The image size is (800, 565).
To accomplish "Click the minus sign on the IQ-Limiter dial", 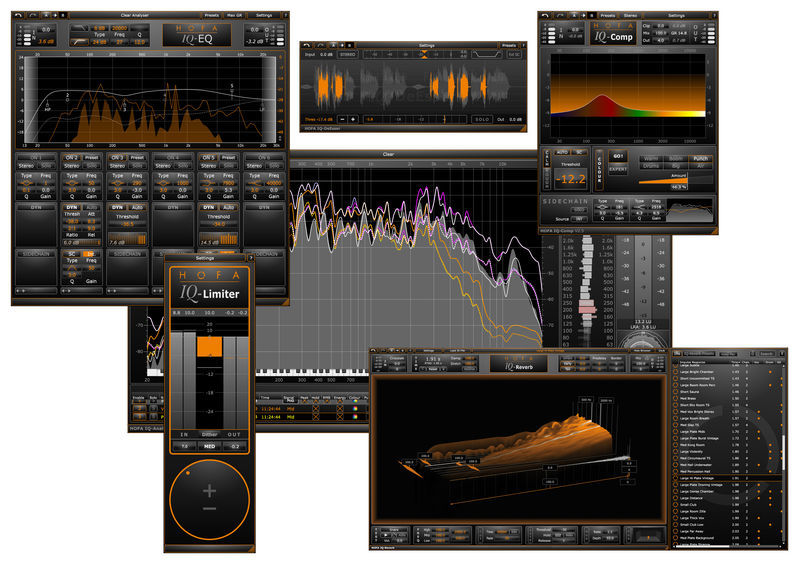I will click(x=209, y=509).
